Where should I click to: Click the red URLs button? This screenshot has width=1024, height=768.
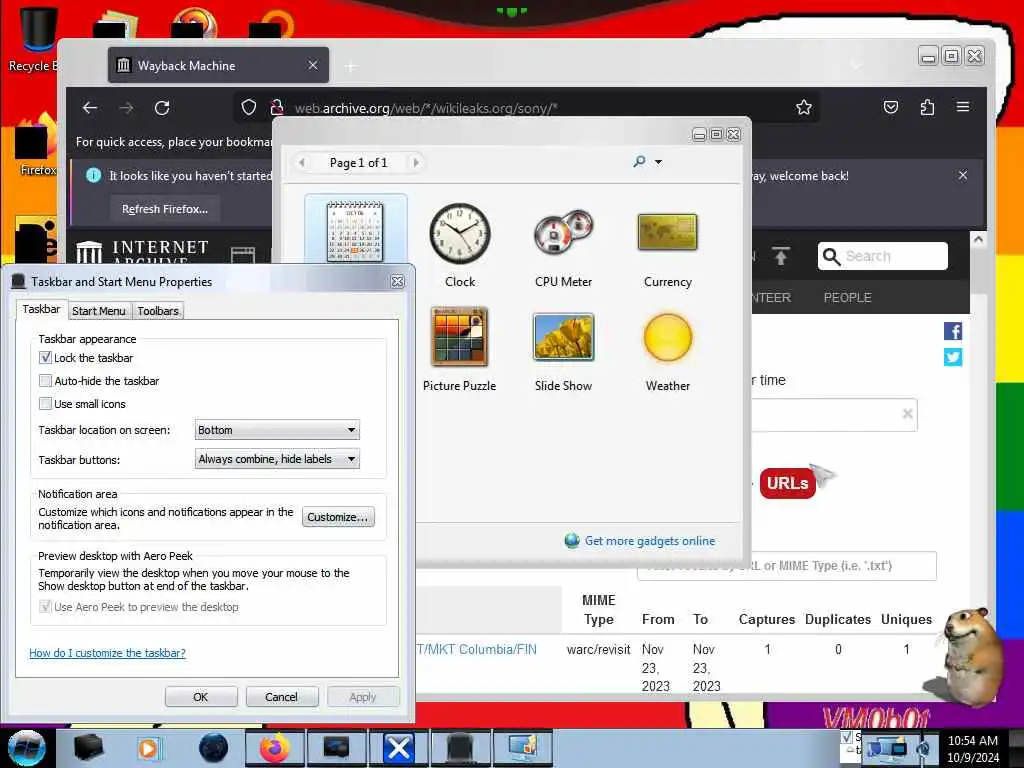pos(788,483)
